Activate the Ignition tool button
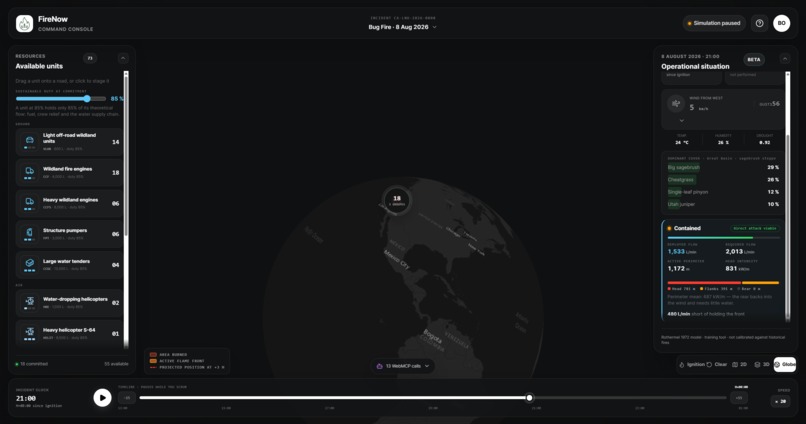 coord(692,364)
